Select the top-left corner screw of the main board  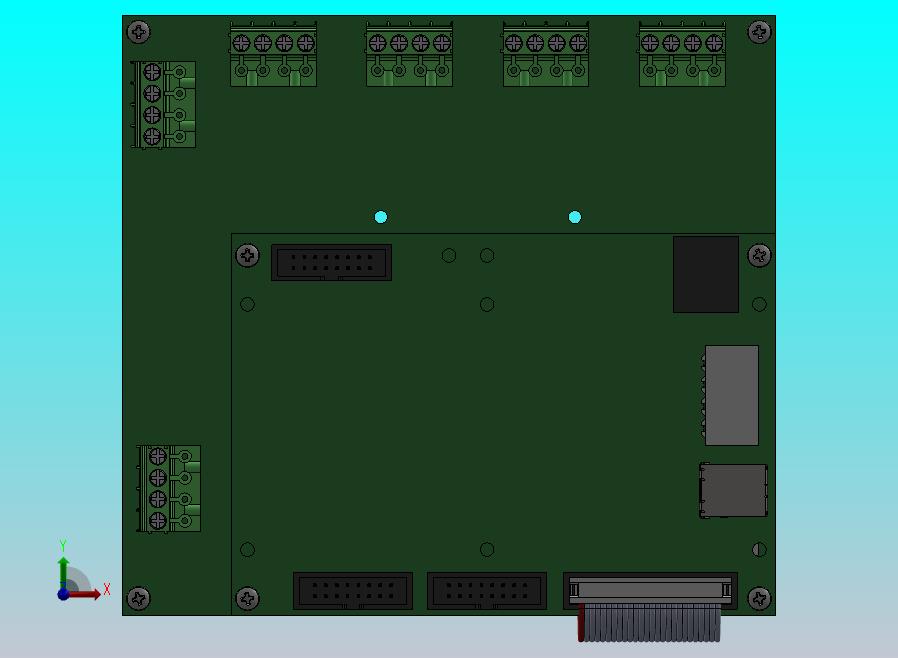coord(139,32)
